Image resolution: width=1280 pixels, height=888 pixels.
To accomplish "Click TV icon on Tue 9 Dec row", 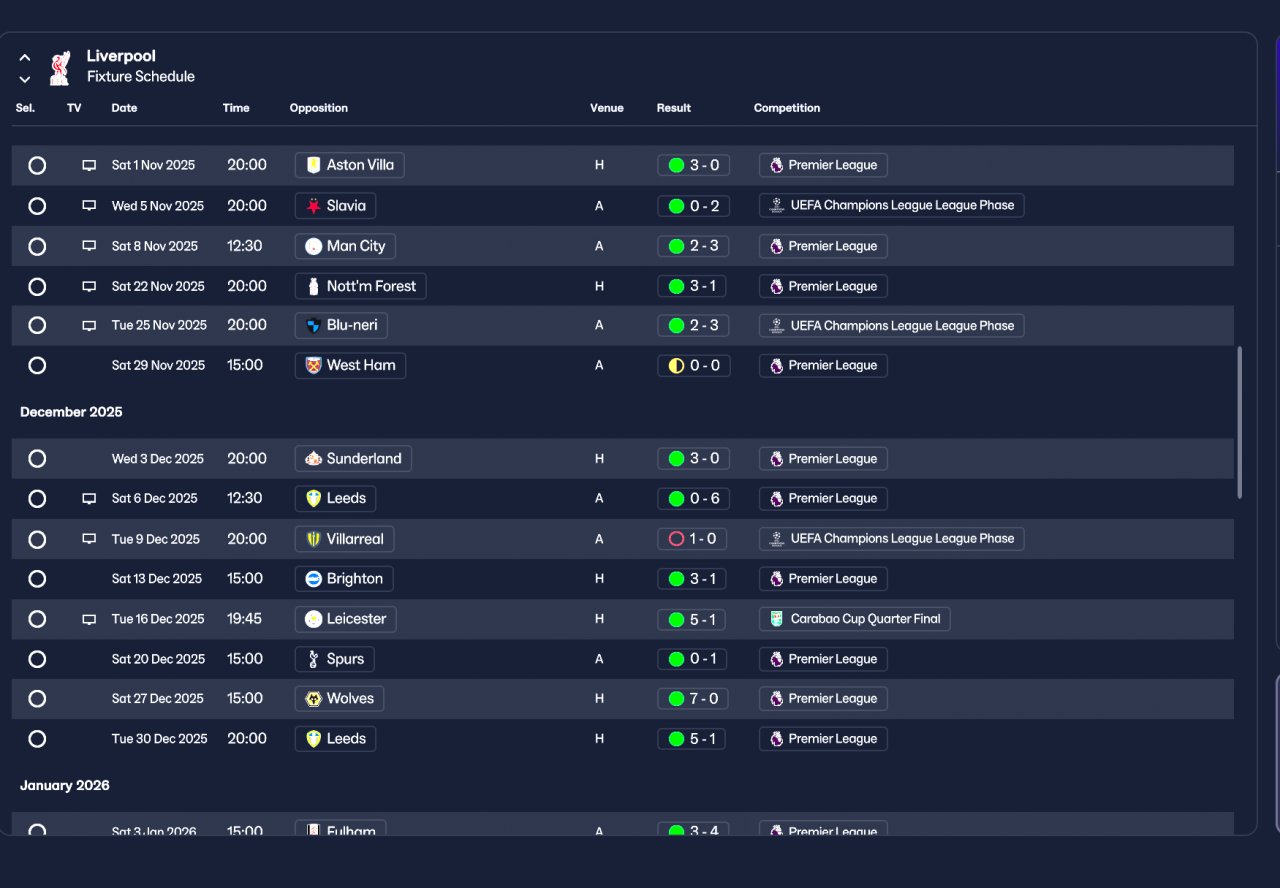I will (x=89, y=539).
